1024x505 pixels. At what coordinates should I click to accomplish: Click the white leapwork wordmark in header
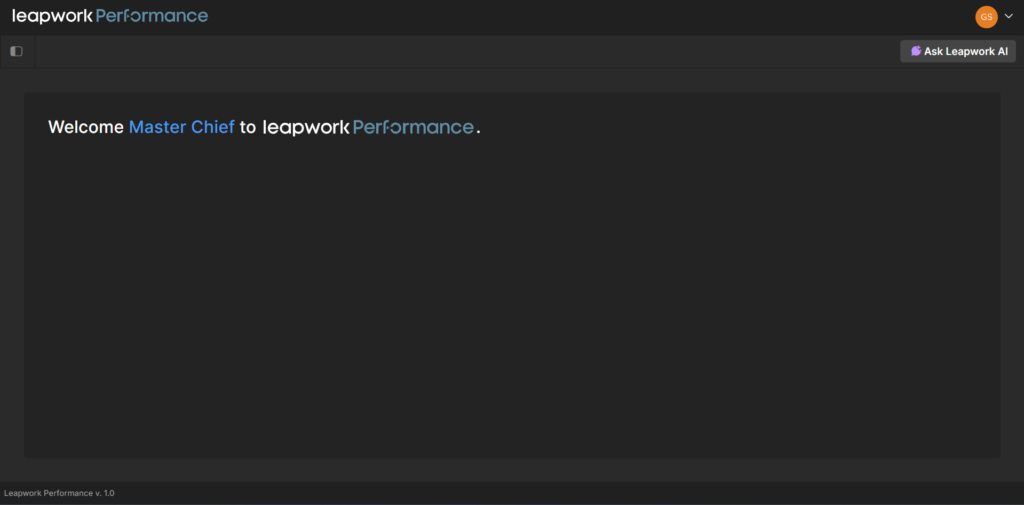coord(52,16)
